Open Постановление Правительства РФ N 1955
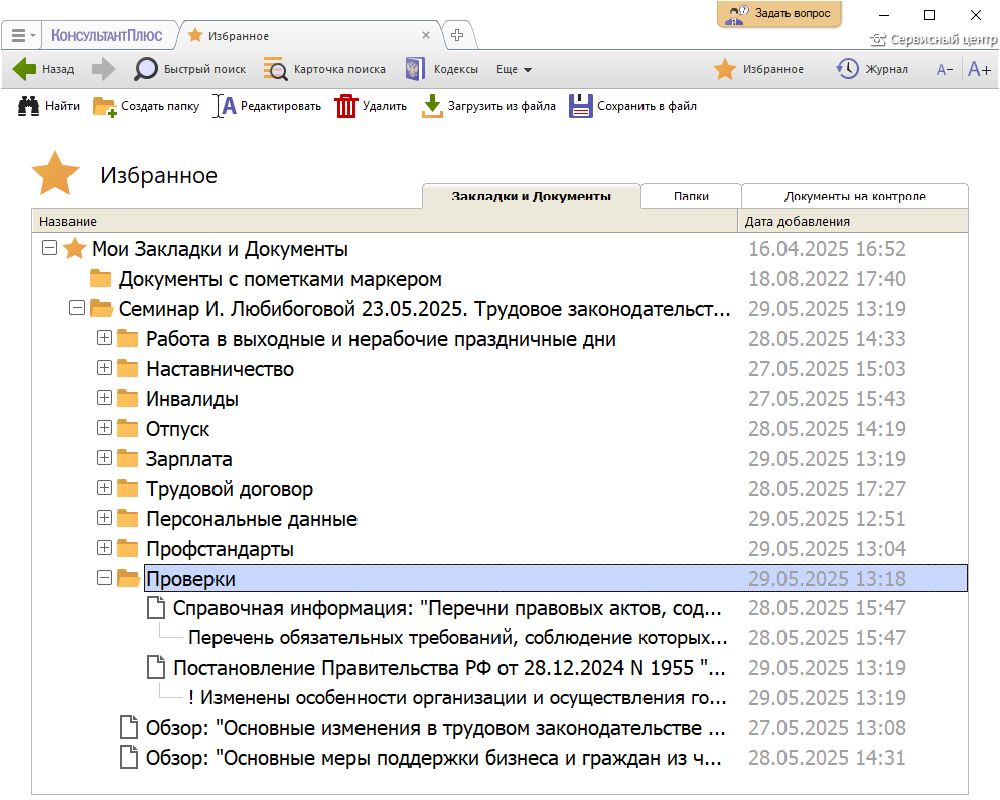This screenshot has height=800, width=1000. pos(449,668)
